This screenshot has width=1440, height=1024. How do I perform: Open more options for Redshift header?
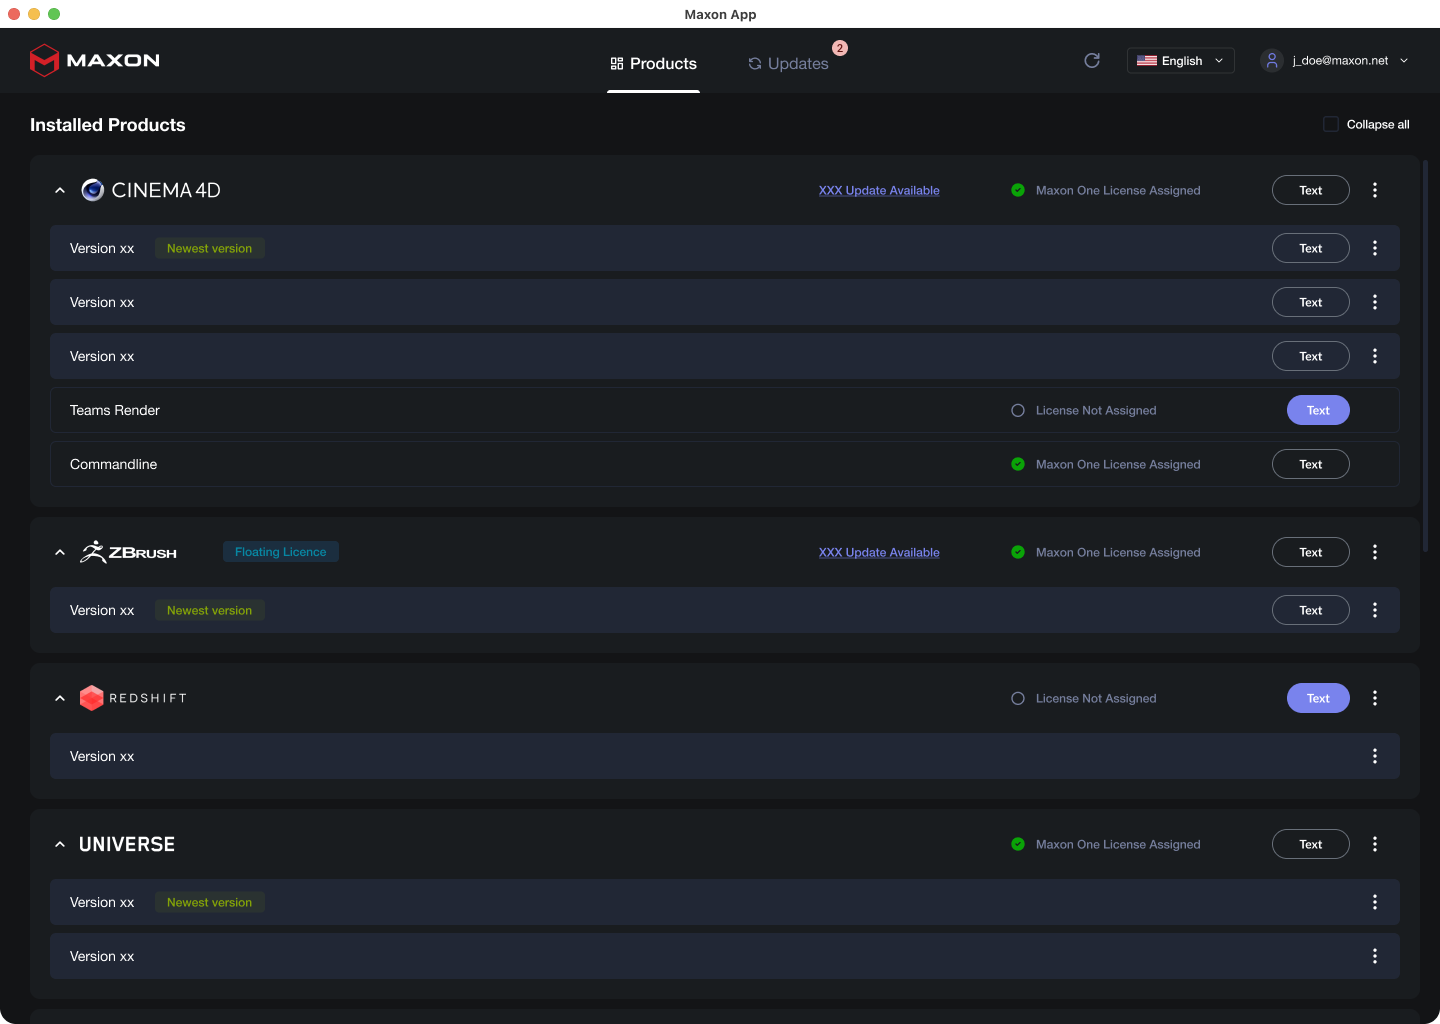coord(1375,698)
